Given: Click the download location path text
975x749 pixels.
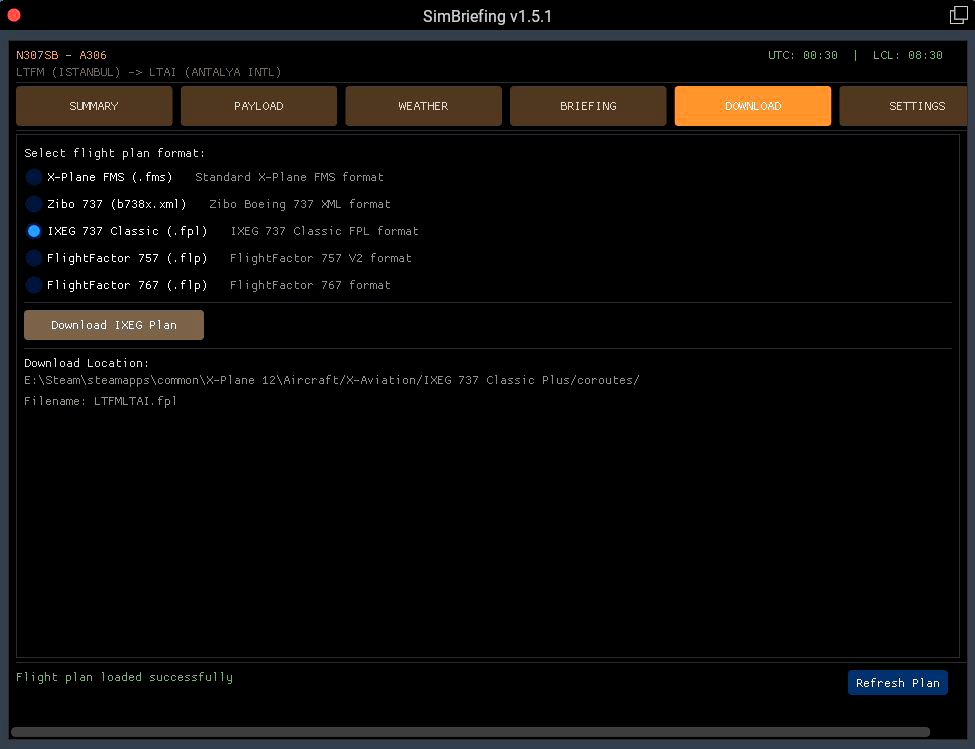Looking at the screenshot, I should tap(331, 380).
